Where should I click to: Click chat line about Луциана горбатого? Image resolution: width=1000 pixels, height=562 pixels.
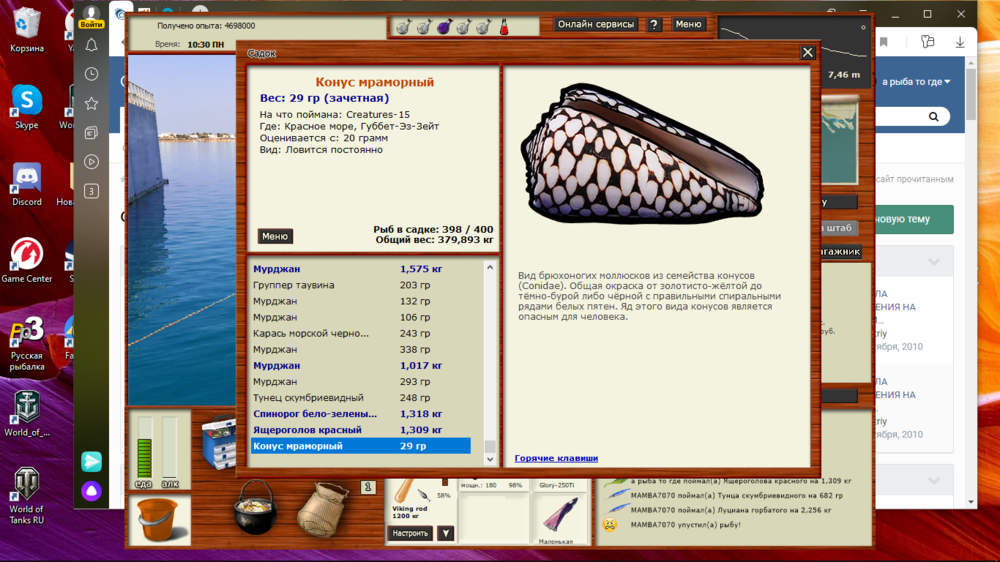[730, 510]
